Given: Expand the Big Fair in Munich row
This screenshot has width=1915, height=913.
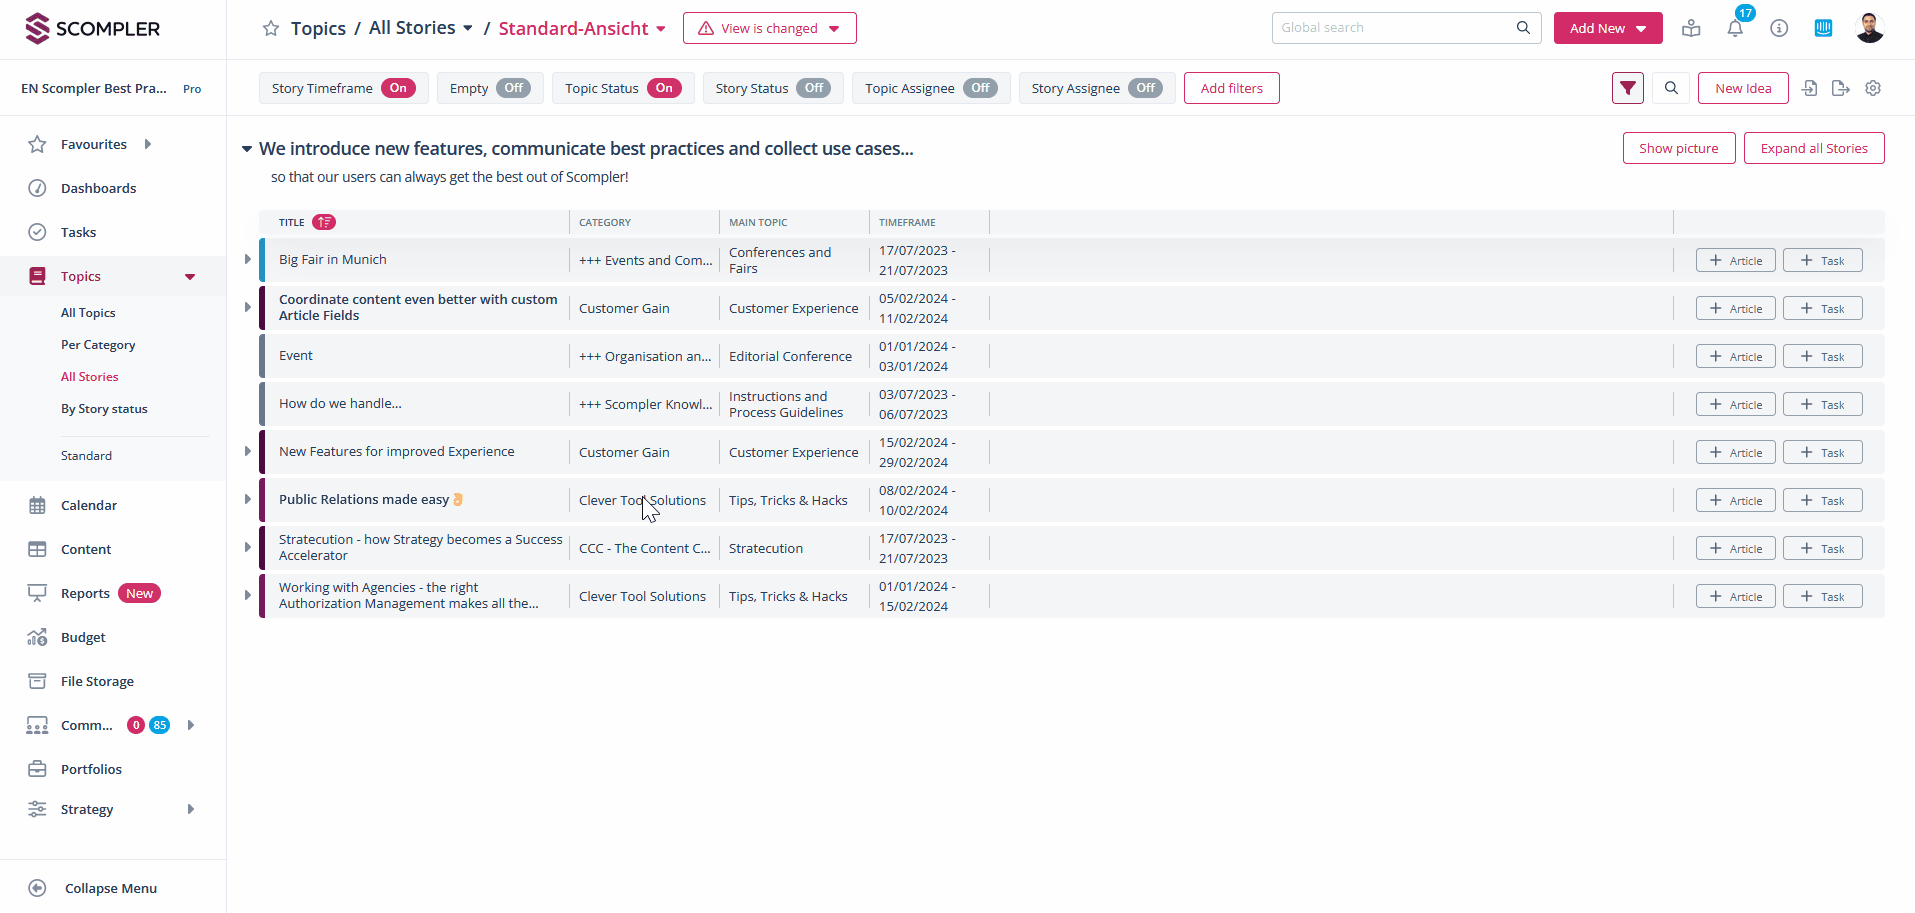Looking at the screenshot, I should (248, 260).
